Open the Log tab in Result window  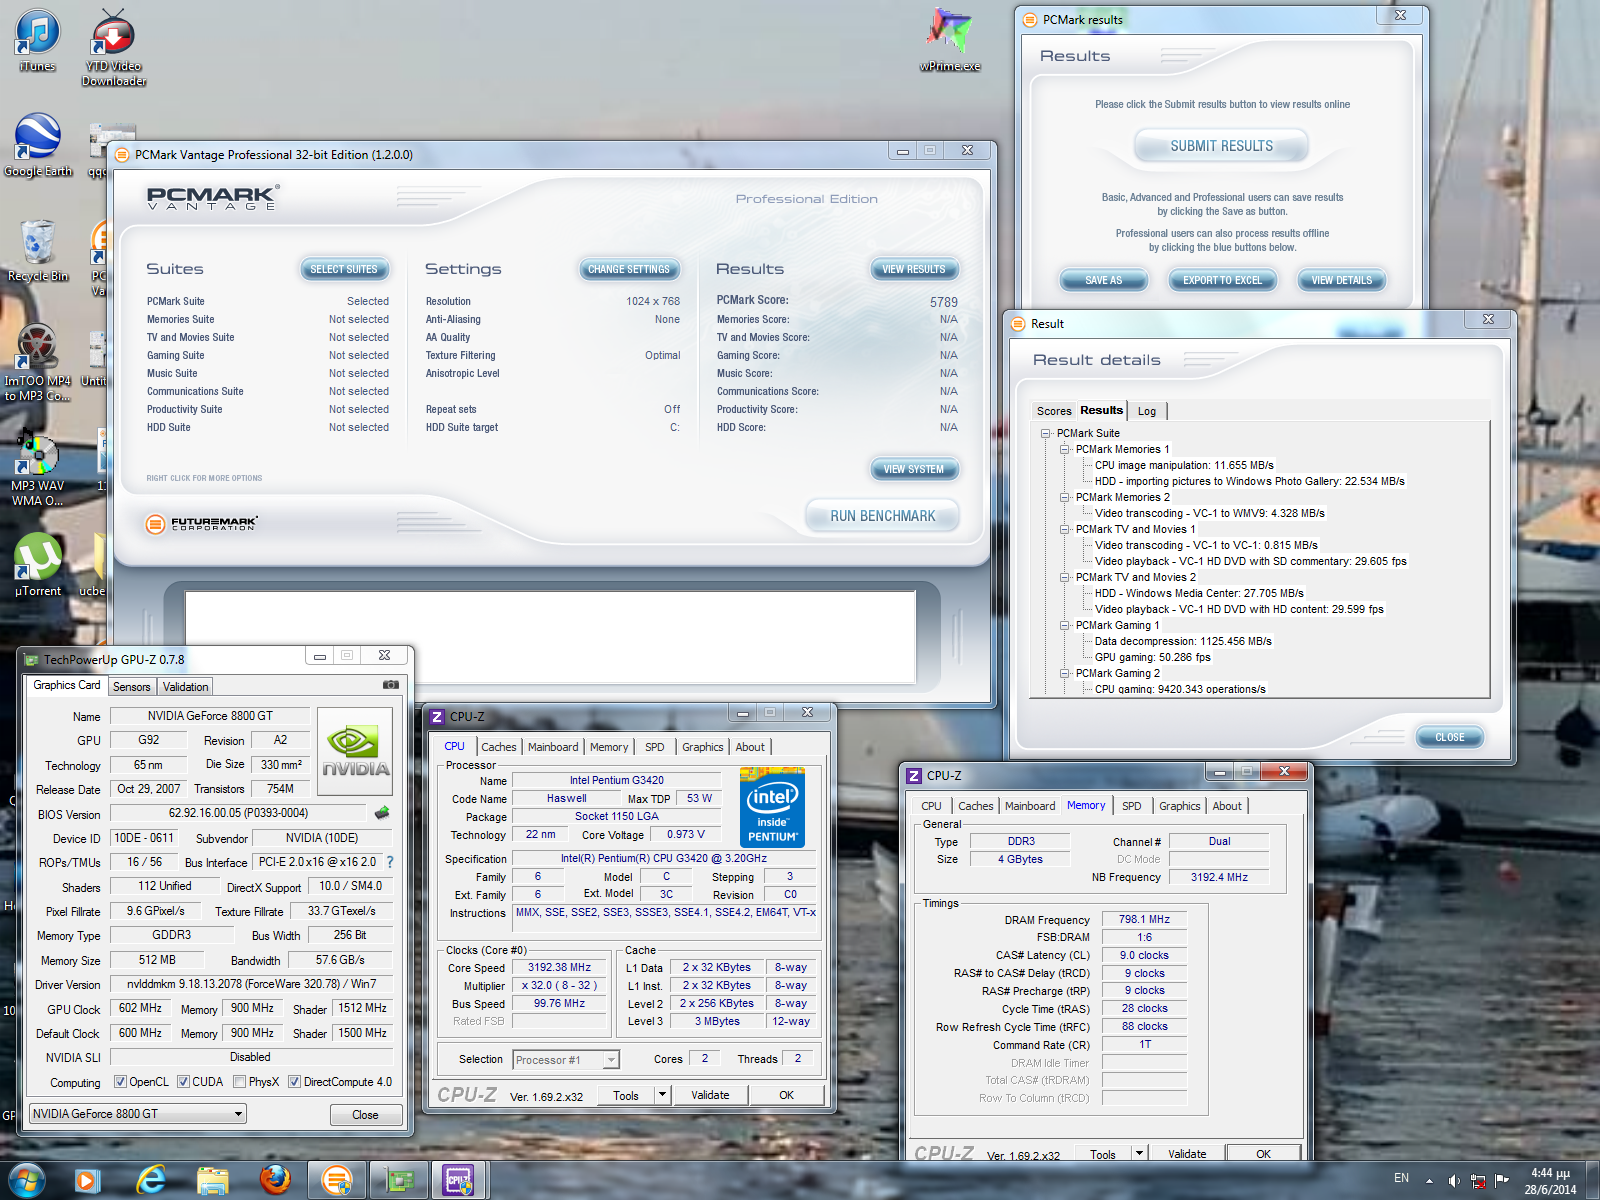tap(1147, 411)
